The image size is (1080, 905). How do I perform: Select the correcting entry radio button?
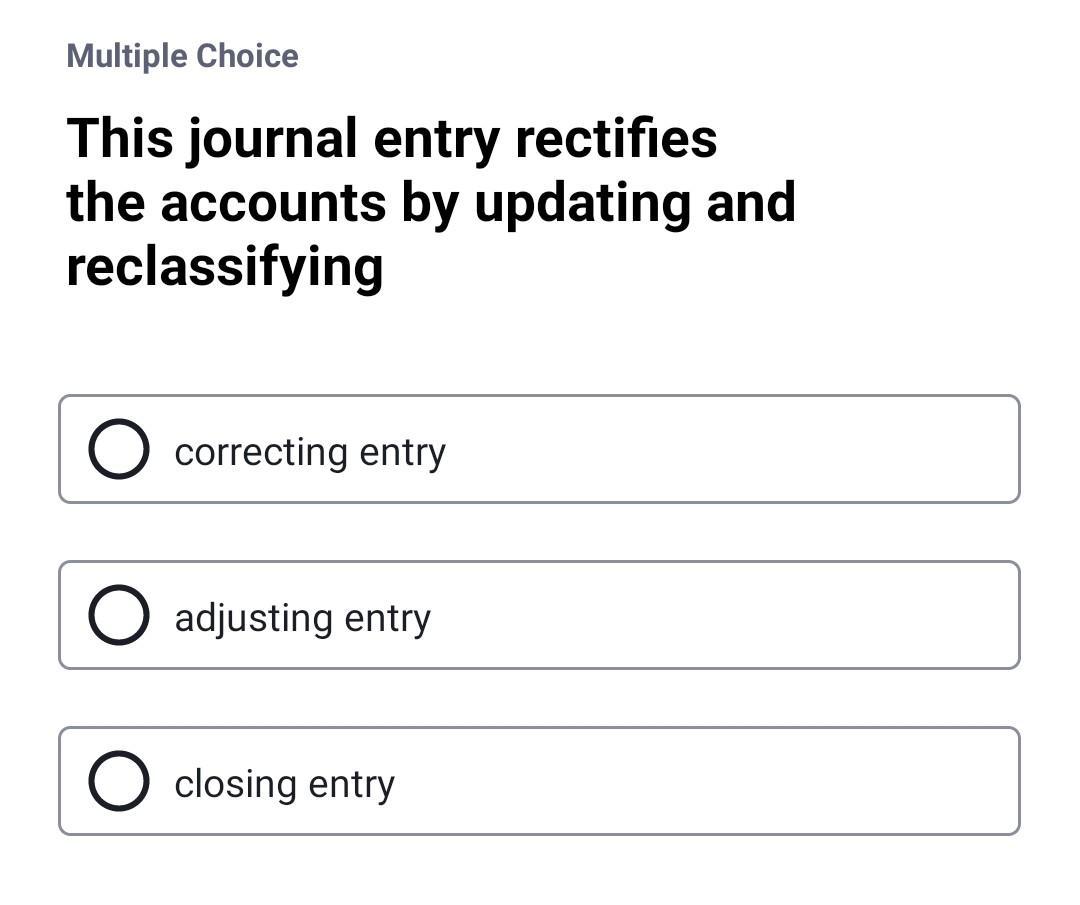pos(118,449)
